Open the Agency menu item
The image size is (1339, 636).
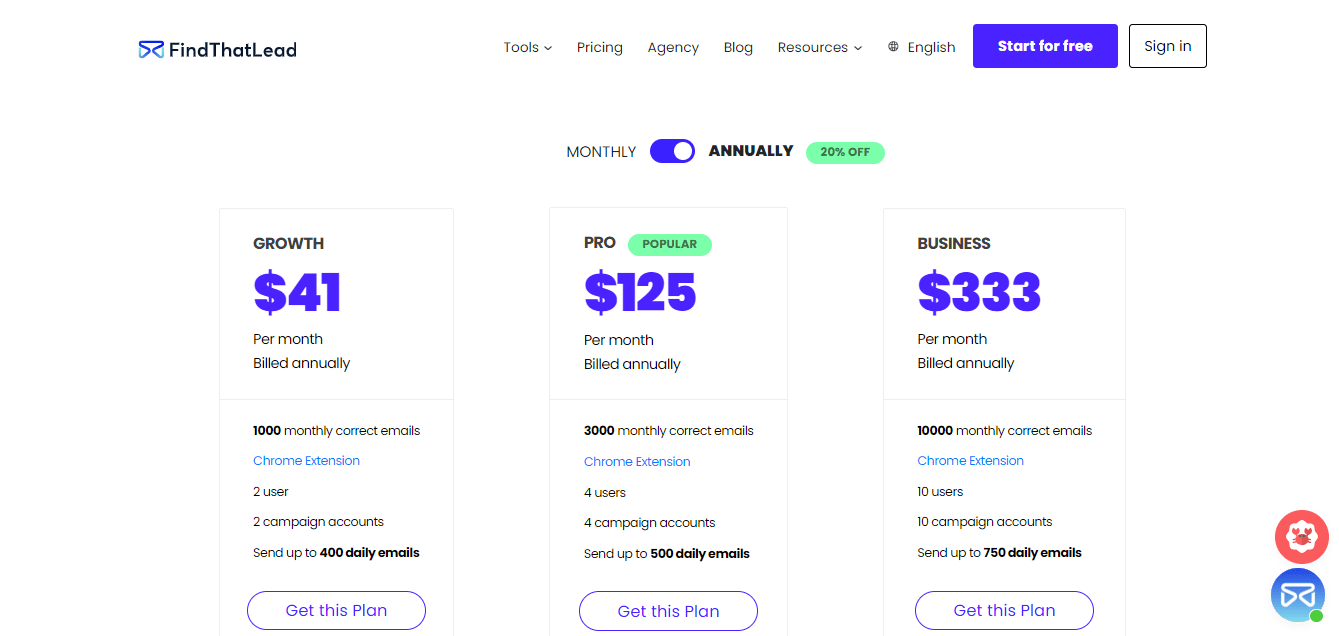click(673, 47)
